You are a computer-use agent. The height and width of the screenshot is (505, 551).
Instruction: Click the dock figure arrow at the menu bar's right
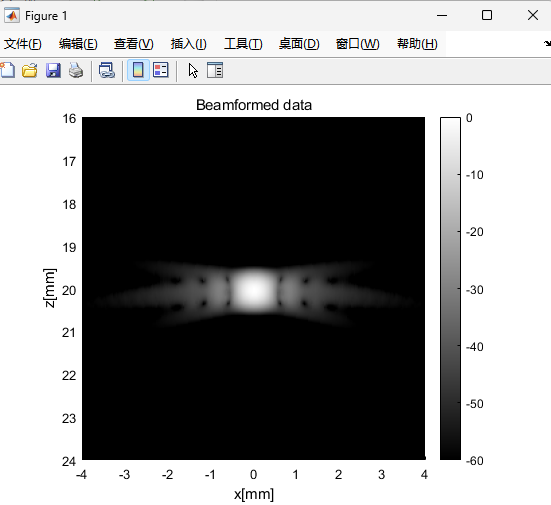tap(547, 44)
